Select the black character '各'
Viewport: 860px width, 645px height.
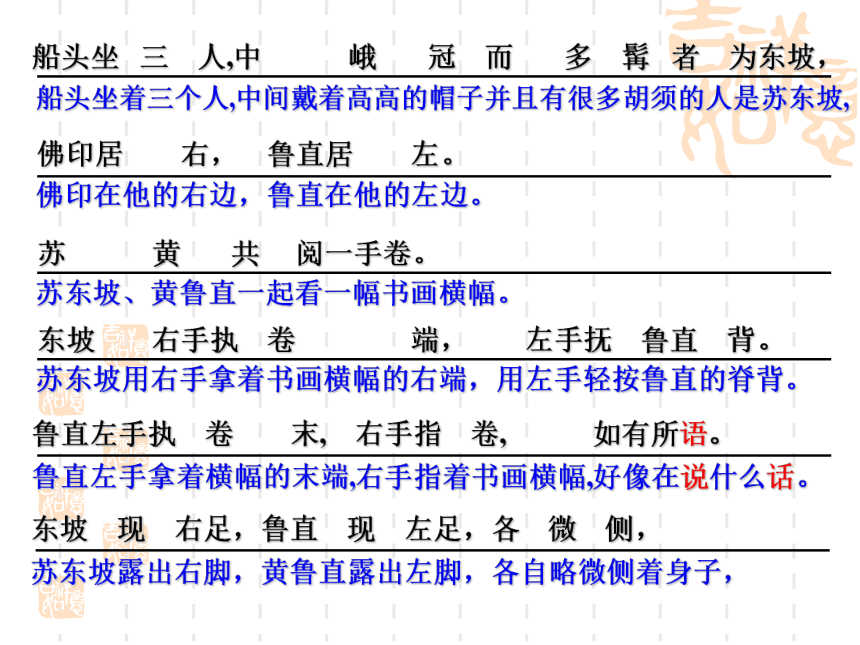pos(506,529)
